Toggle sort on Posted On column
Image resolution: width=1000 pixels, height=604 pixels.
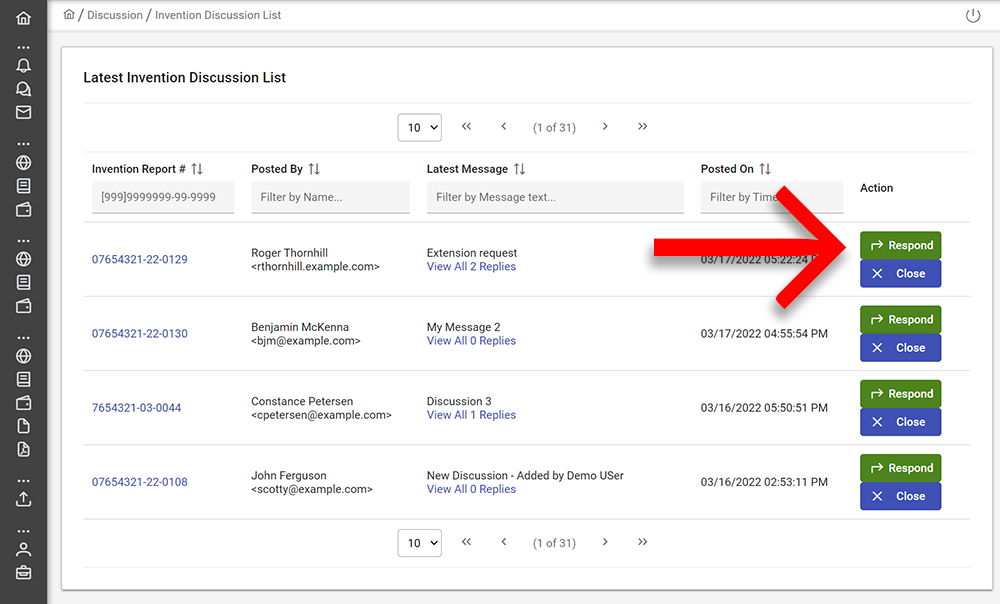pyautogui.click(x=765, y=169)
